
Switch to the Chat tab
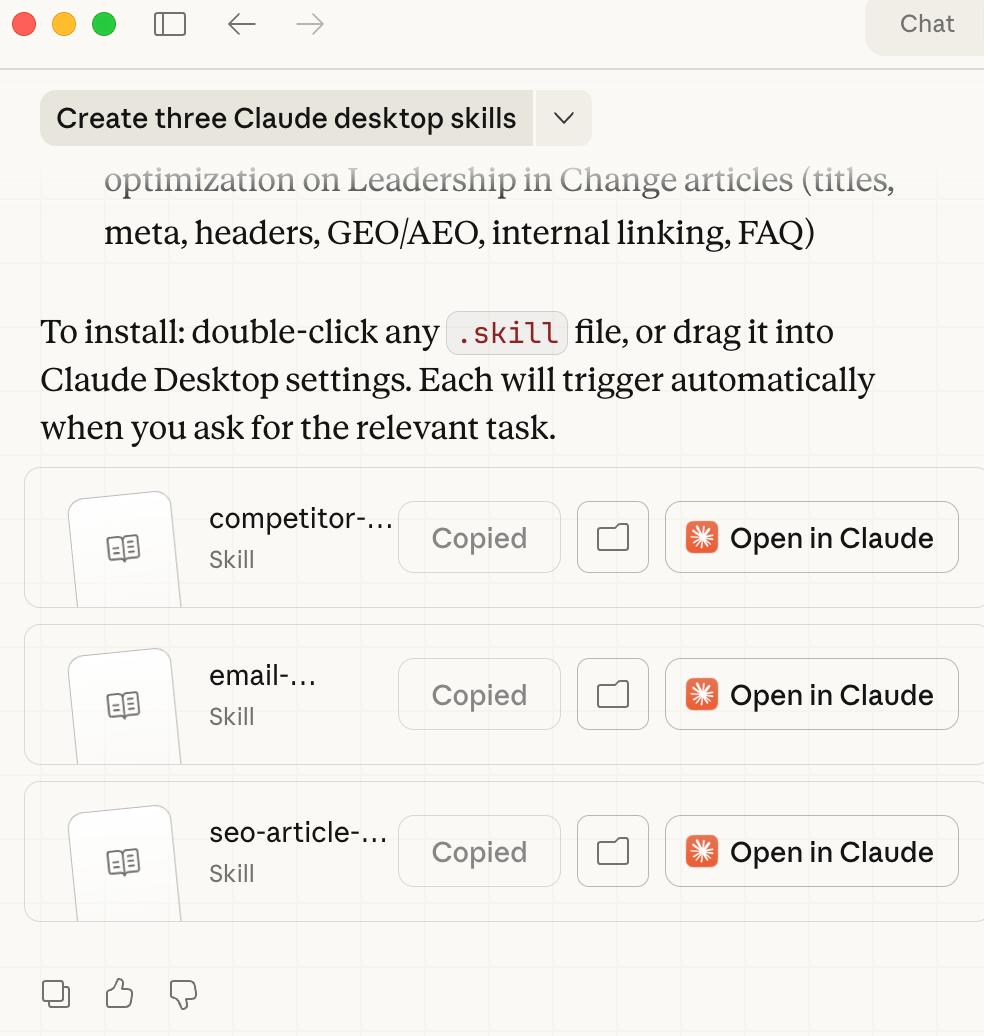point(927,24)
